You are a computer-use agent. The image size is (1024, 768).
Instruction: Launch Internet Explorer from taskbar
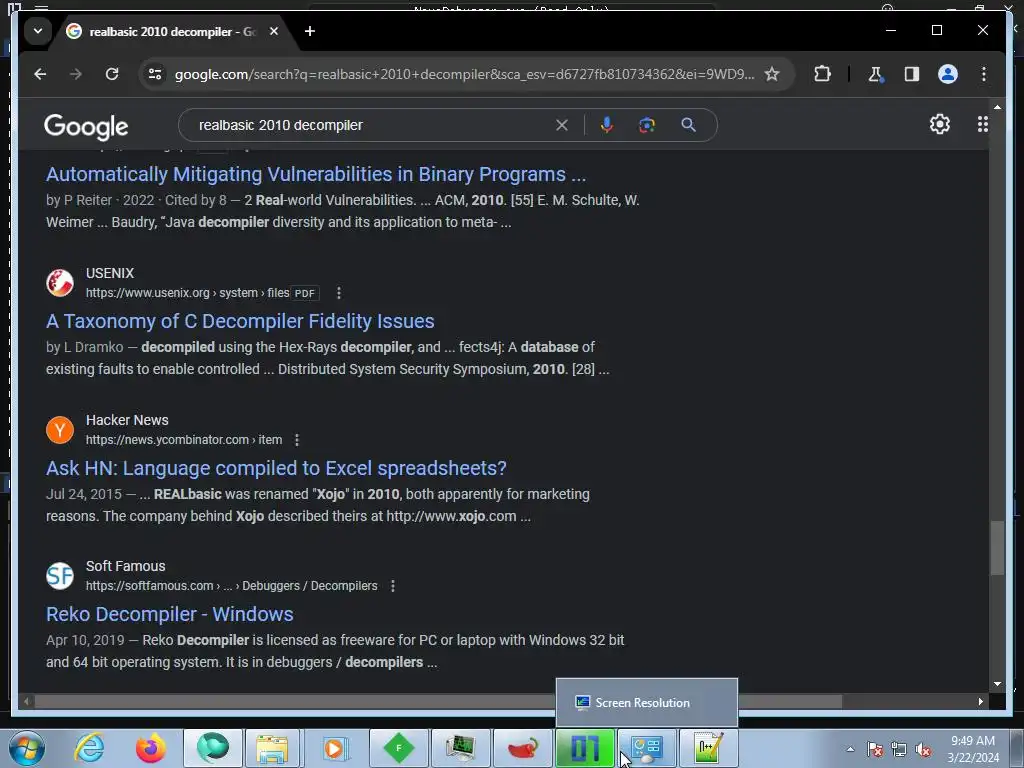click(x=89, y=748)
